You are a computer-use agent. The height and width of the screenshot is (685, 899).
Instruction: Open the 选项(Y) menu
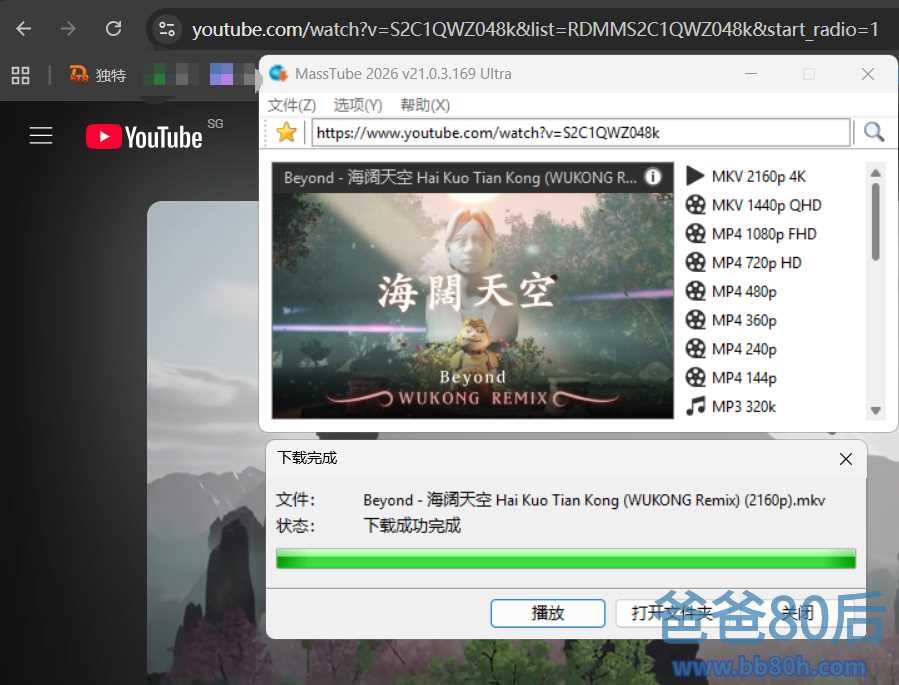358,105
